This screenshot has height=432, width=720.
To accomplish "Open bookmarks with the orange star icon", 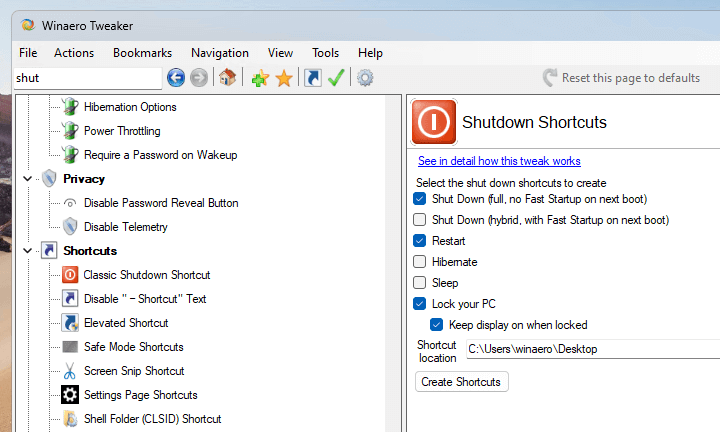I will 284,78.
